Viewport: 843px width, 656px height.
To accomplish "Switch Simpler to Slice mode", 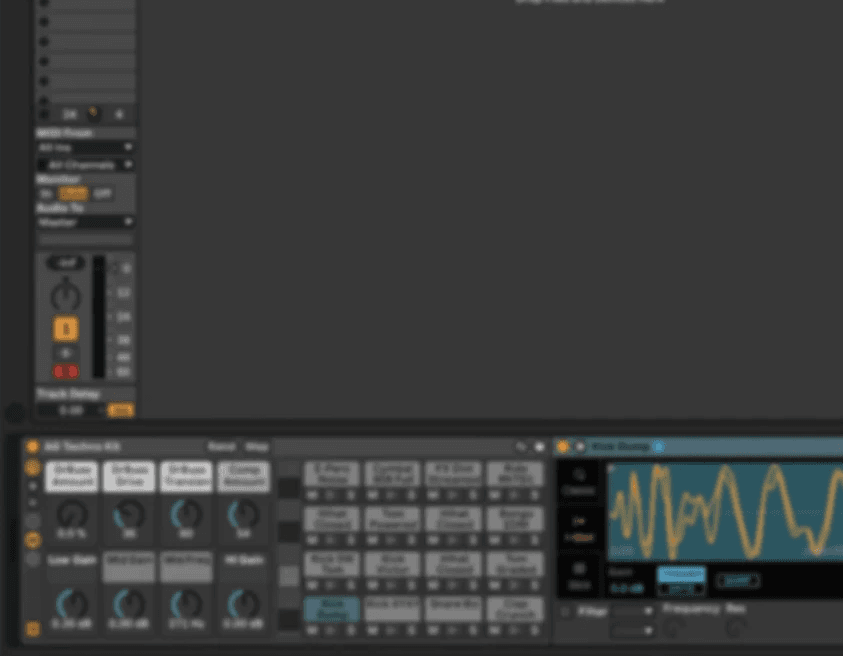I will point(579,575).
